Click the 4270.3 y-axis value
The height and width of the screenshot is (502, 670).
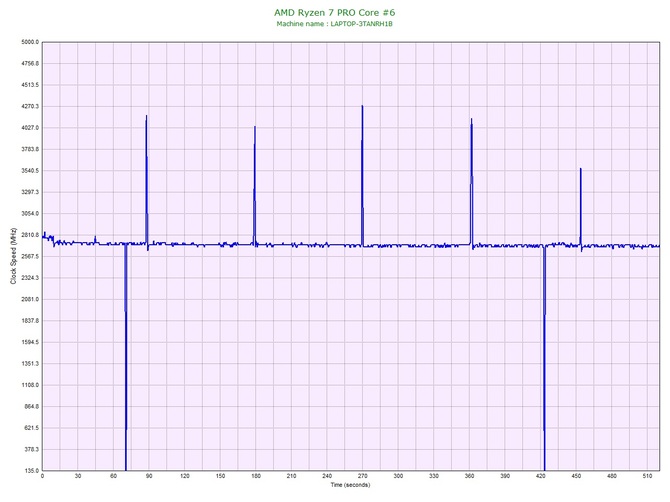point(30,106)
